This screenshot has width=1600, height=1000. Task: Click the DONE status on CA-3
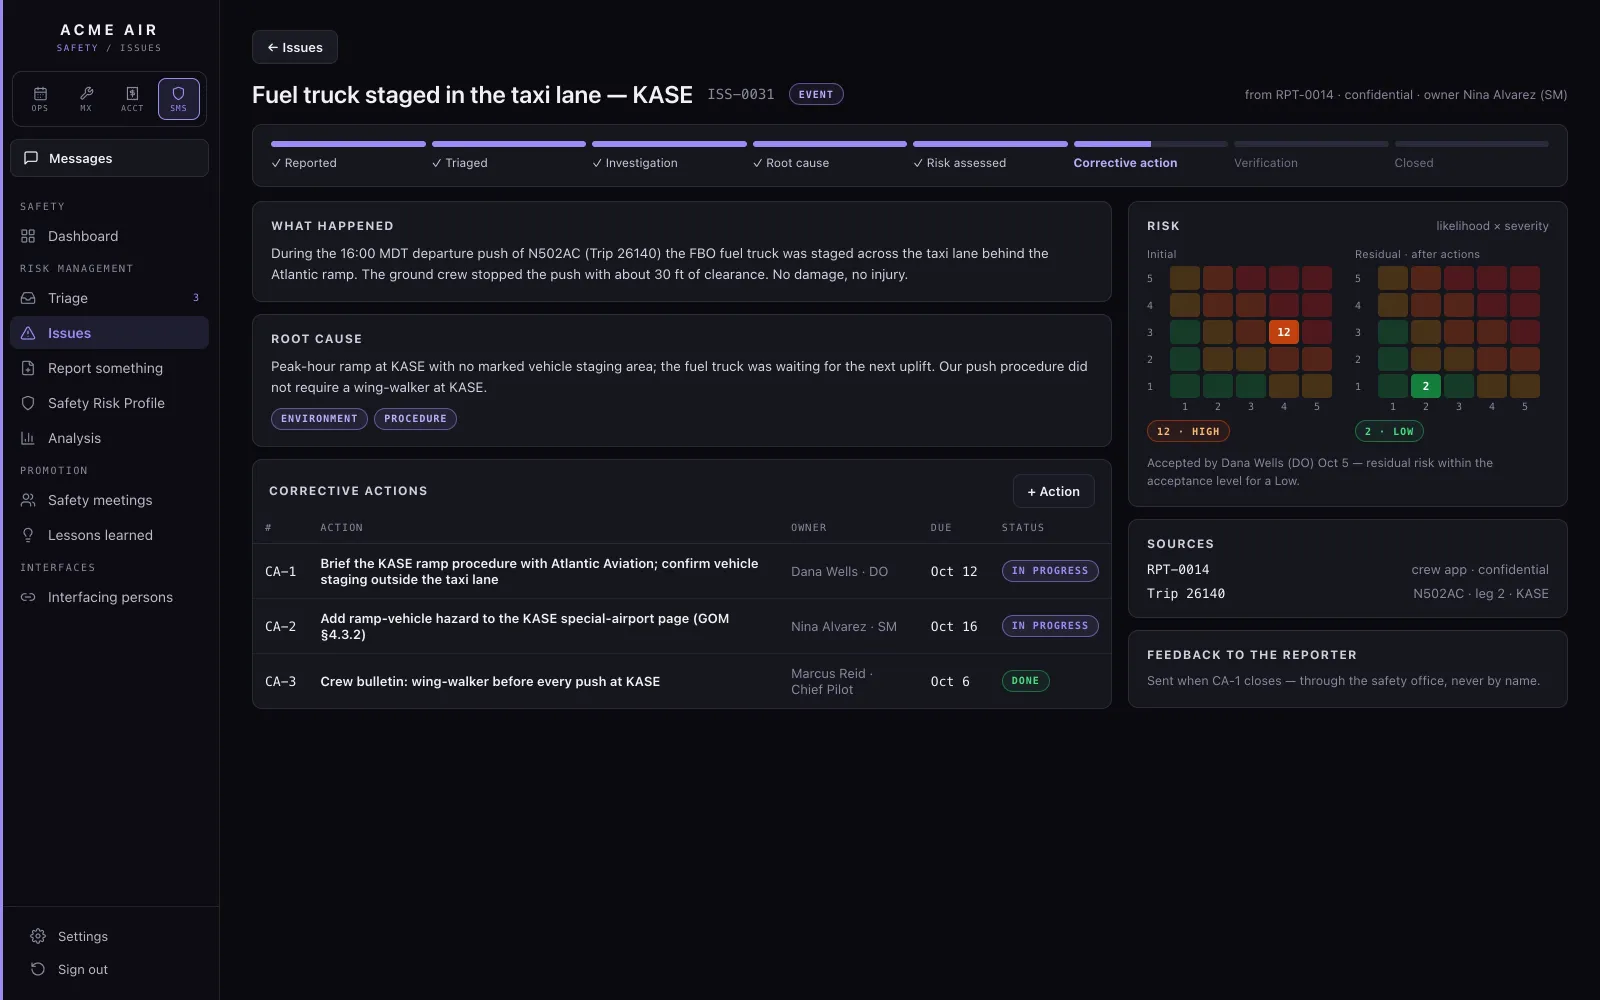(1025, 681)
